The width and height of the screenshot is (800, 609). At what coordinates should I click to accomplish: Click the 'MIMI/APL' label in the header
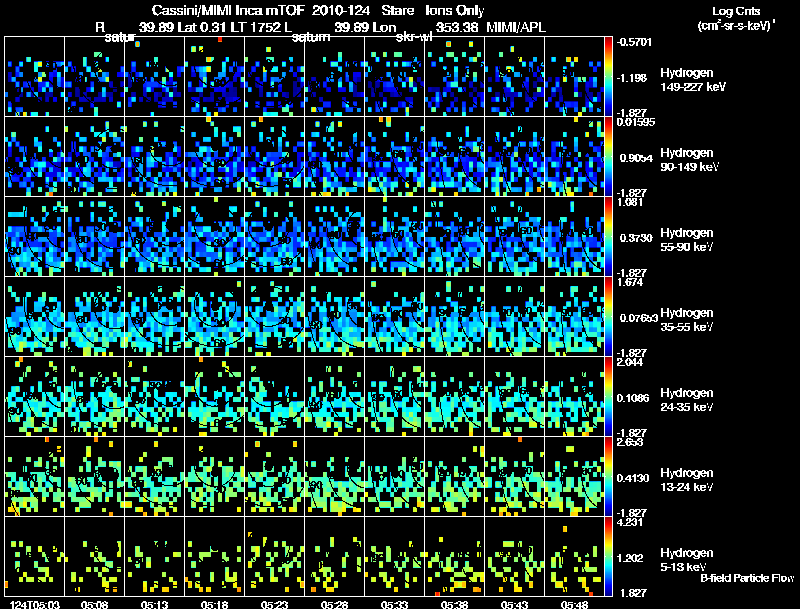(516, 28)
